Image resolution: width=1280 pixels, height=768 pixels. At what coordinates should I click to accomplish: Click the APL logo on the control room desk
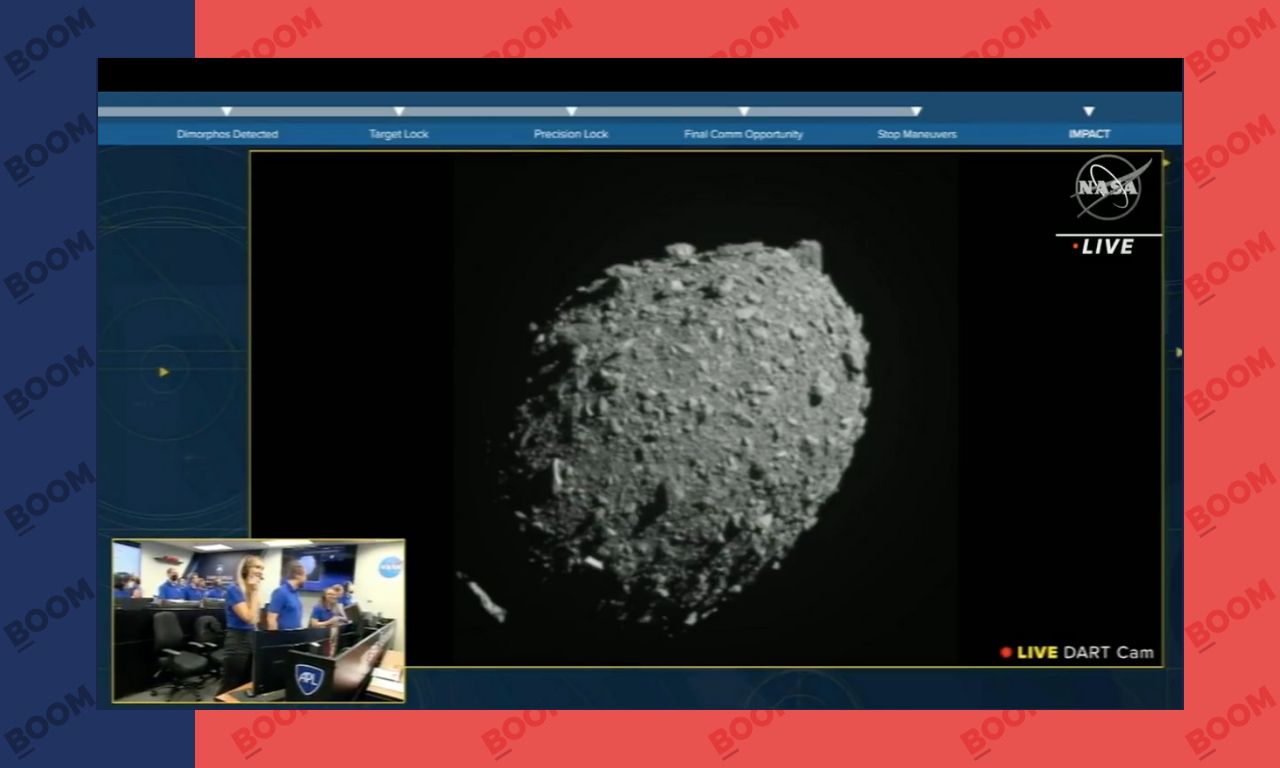point(308,679)
